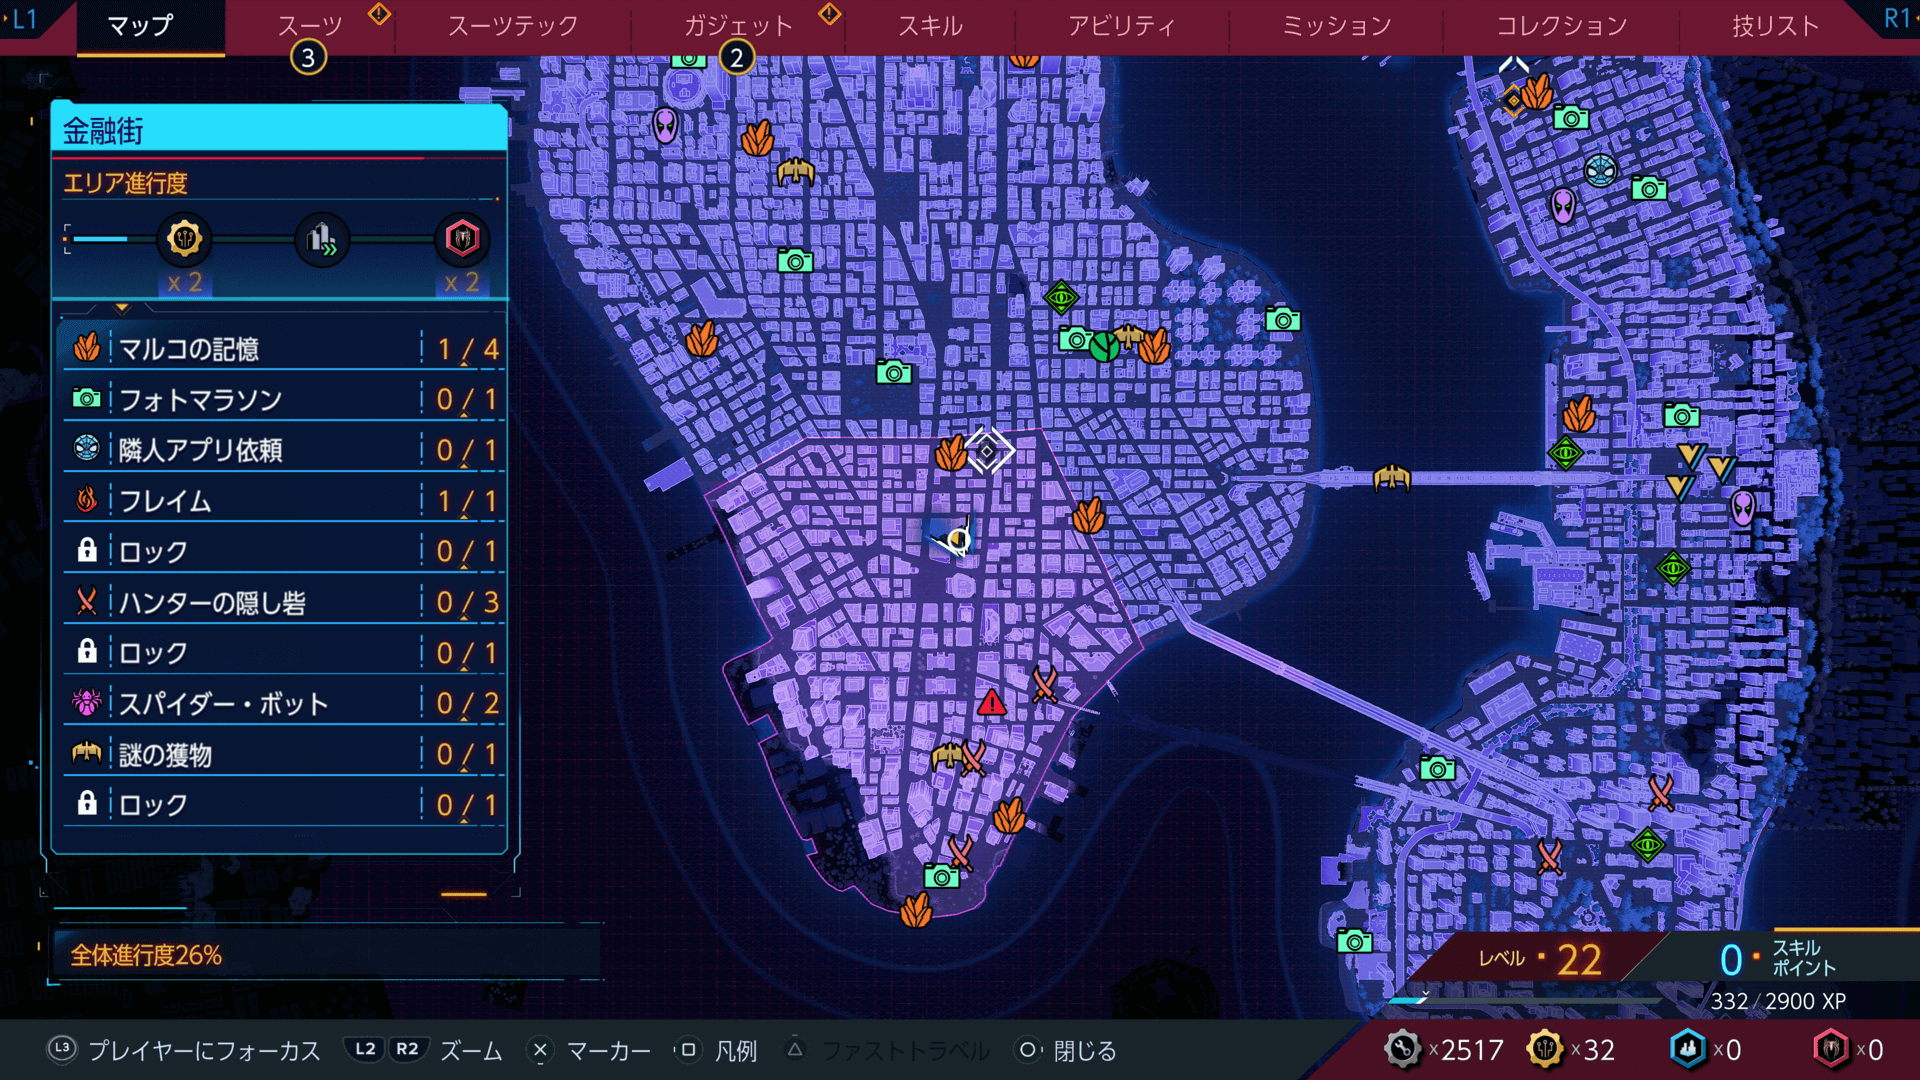
Task: Select the green leaf marker near camera
Action: 1104,347
